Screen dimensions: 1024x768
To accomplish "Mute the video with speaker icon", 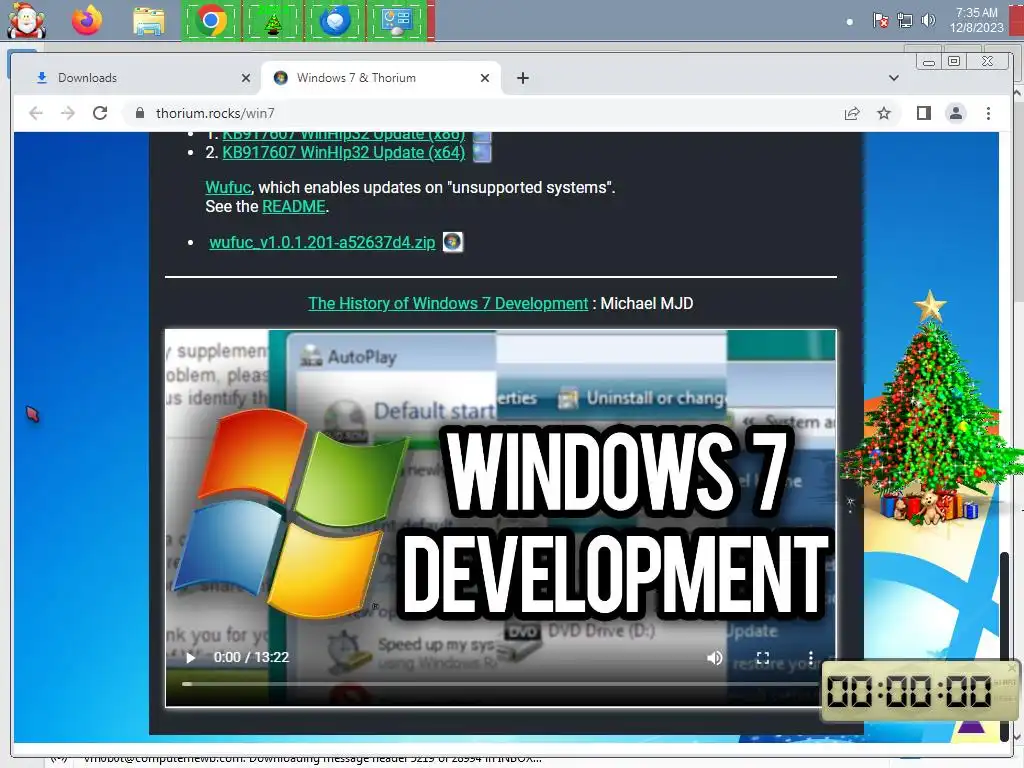I will click(714, 658).
